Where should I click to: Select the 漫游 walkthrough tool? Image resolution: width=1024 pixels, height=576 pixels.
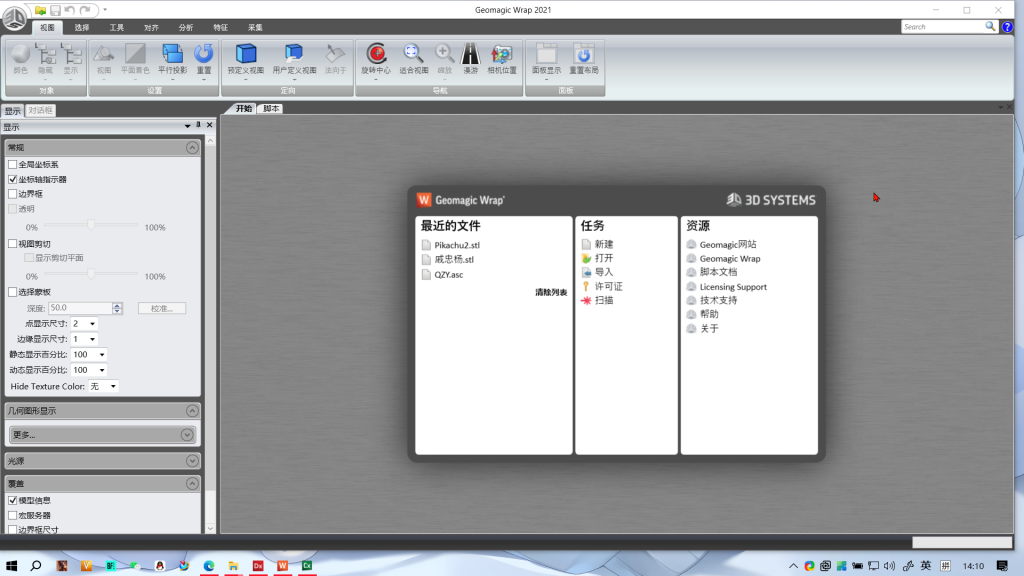(x=470, y=54)
